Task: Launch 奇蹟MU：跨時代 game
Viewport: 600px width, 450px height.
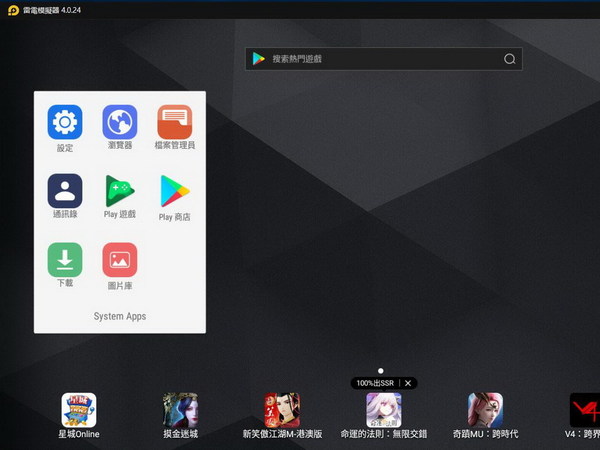Action: click(486, 410)
